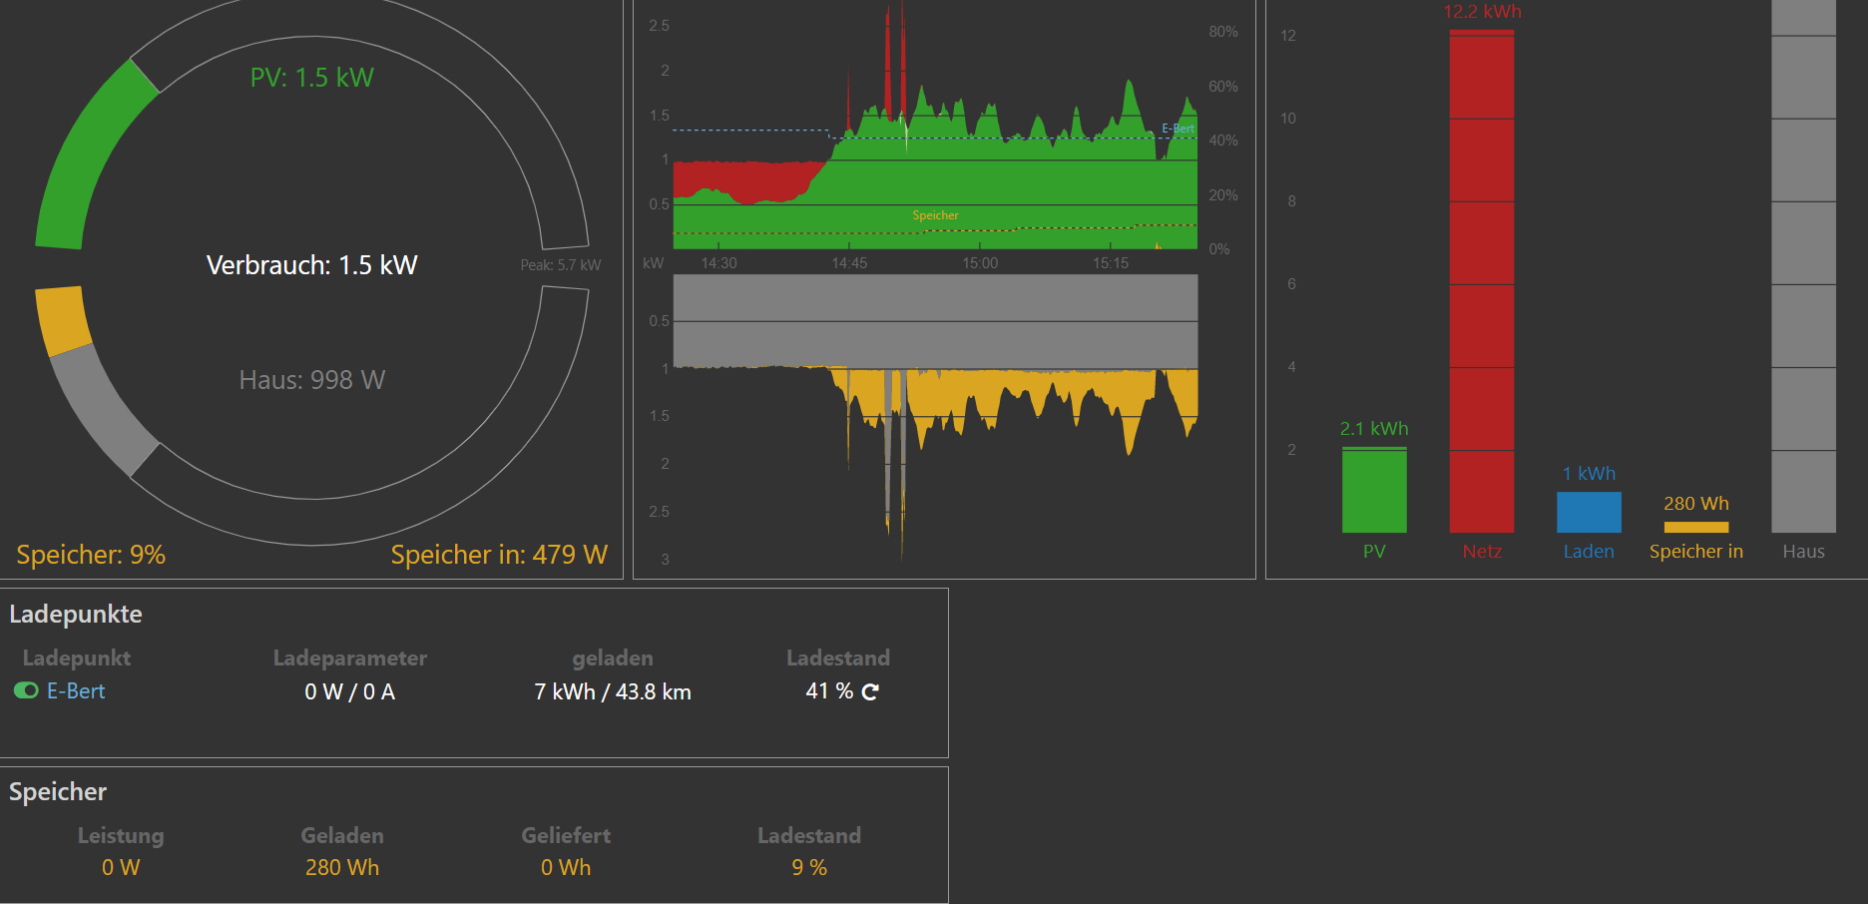Viewport: 1868px width, 904px height.
Task: Click the '1 kWh' value above Laden bar
Action: coord(1589,474)
